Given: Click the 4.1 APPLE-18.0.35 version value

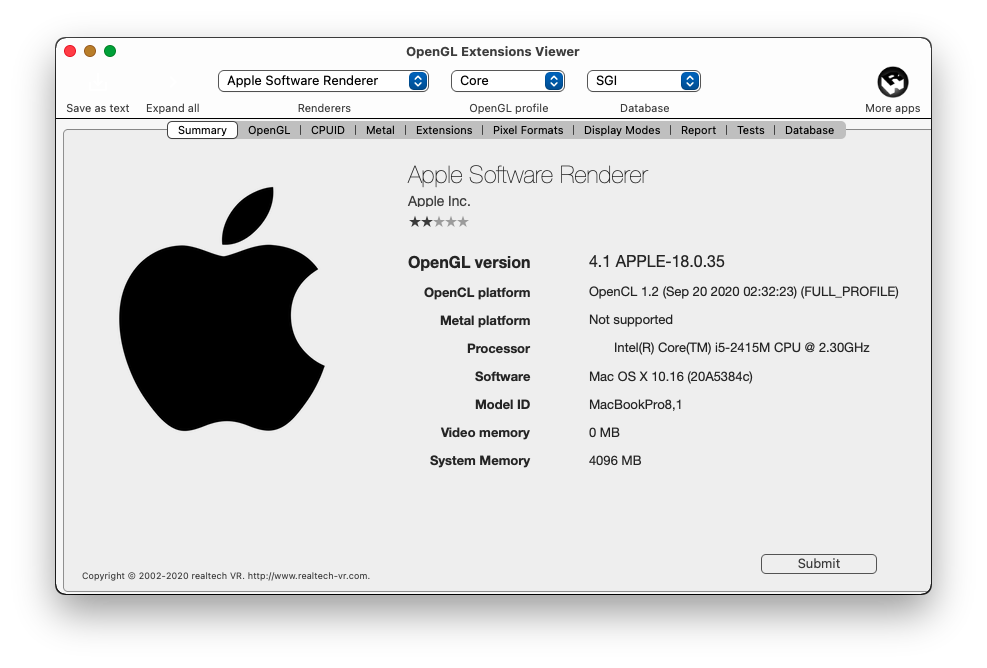Looking at the screenshot, I should click(657, 261).
